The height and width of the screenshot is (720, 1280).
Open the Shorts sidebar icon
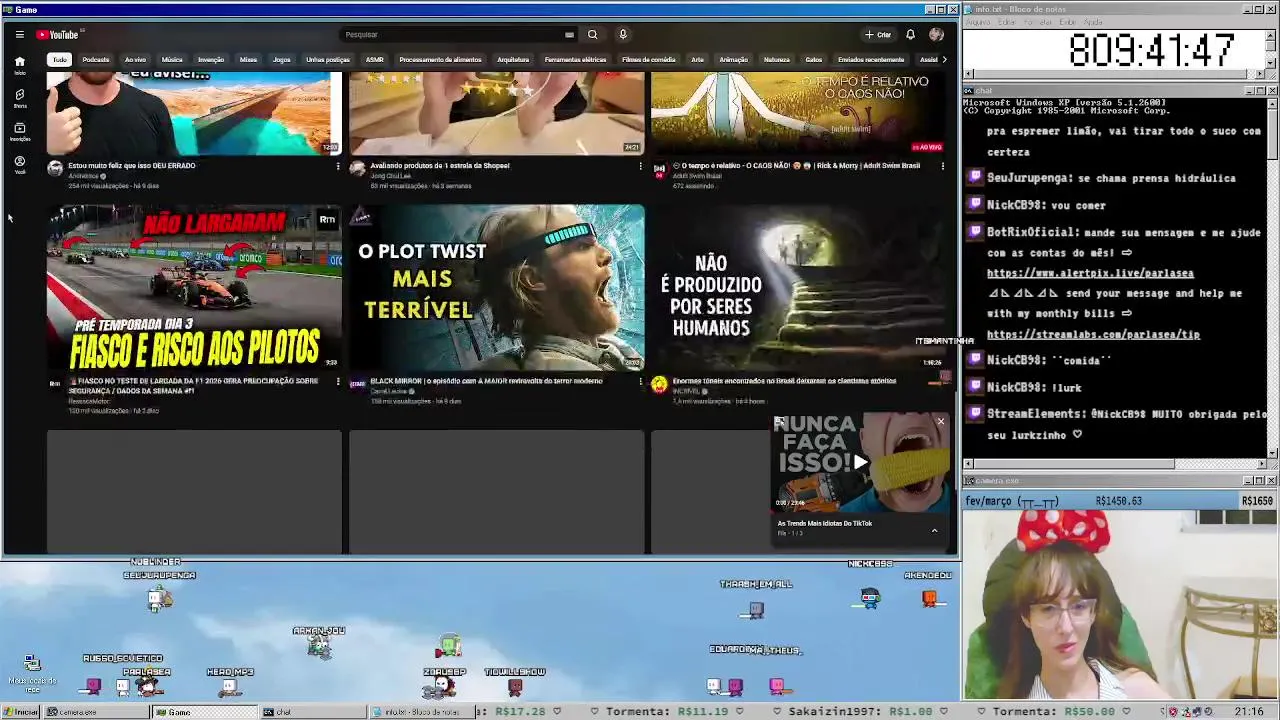19,98
